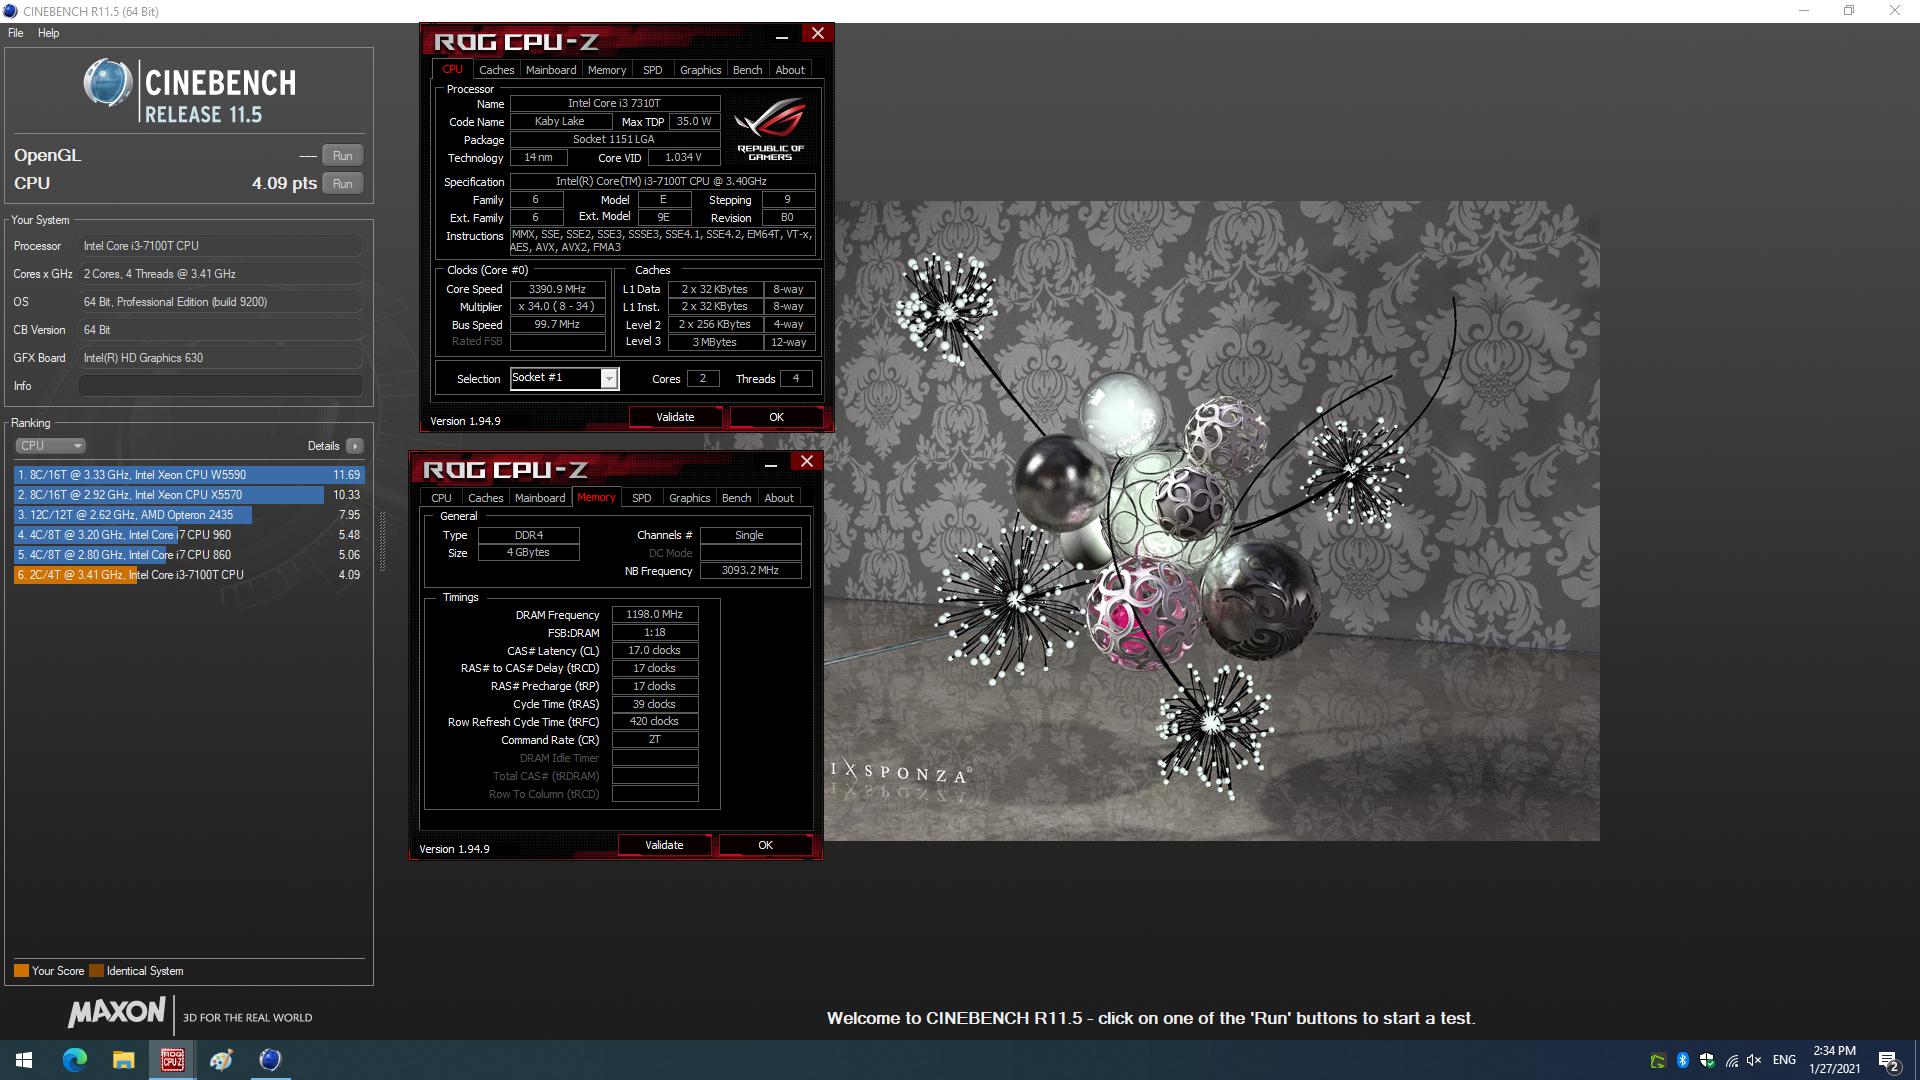Select ranking entry AMD Opteron 2435
The image size is (1920, 1080).
pos(189,515)
